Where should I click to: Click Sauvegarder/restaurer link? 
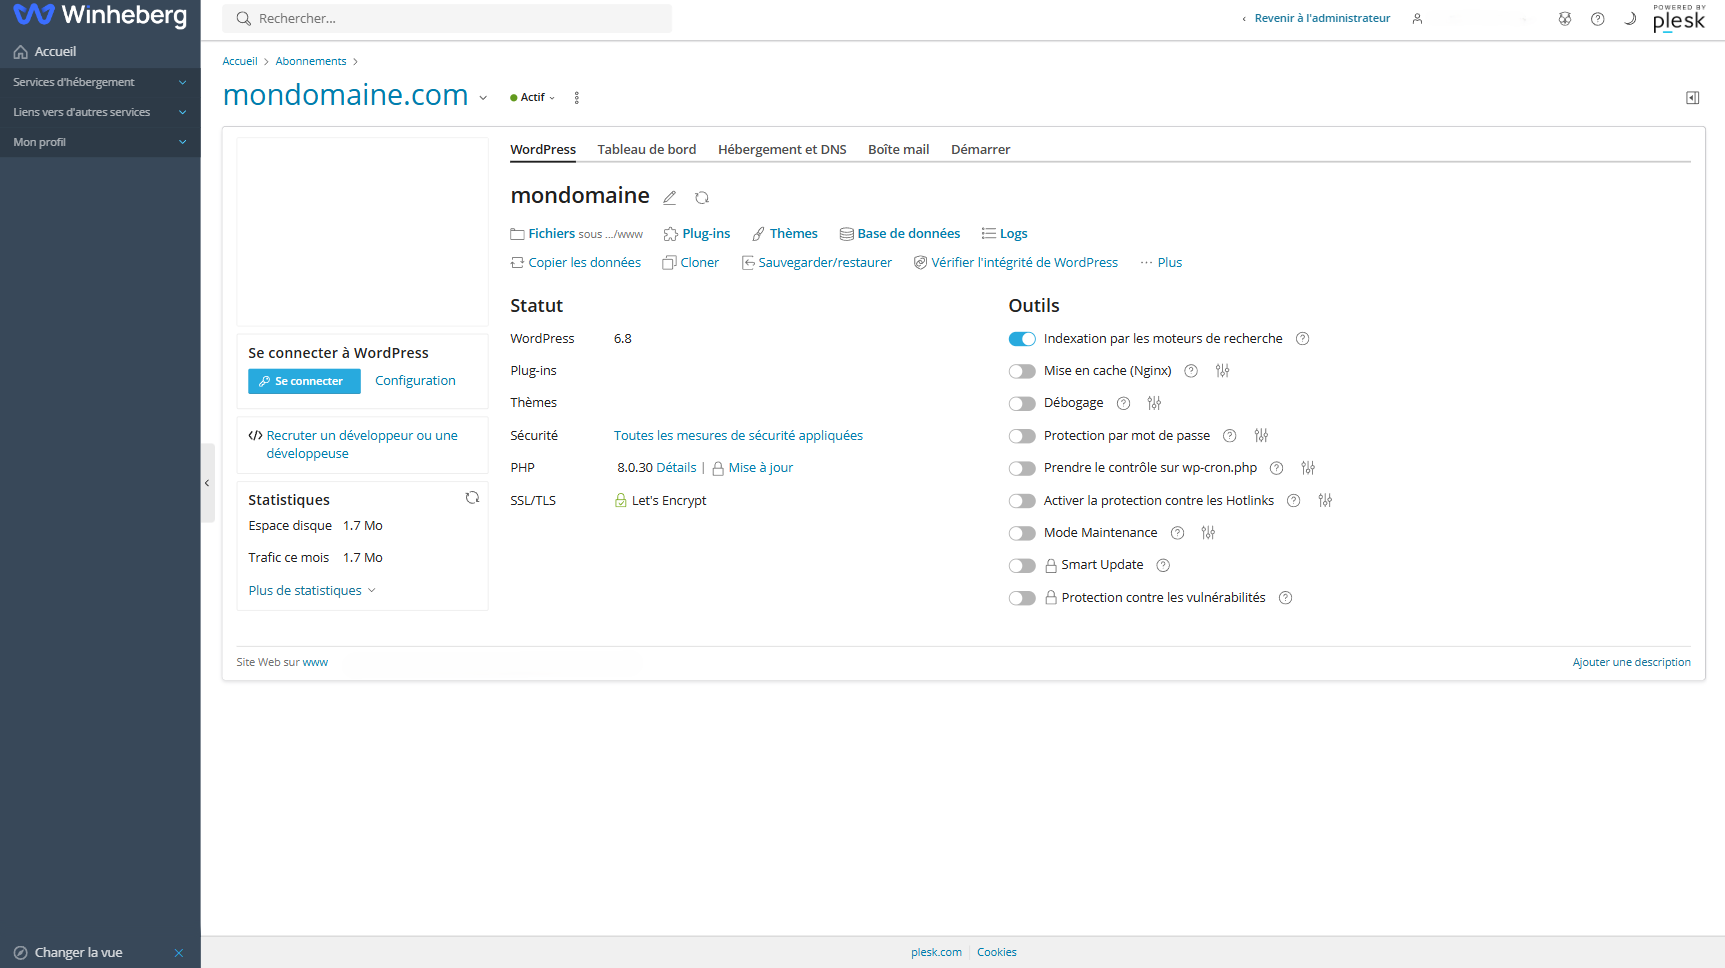click(817, 263)
